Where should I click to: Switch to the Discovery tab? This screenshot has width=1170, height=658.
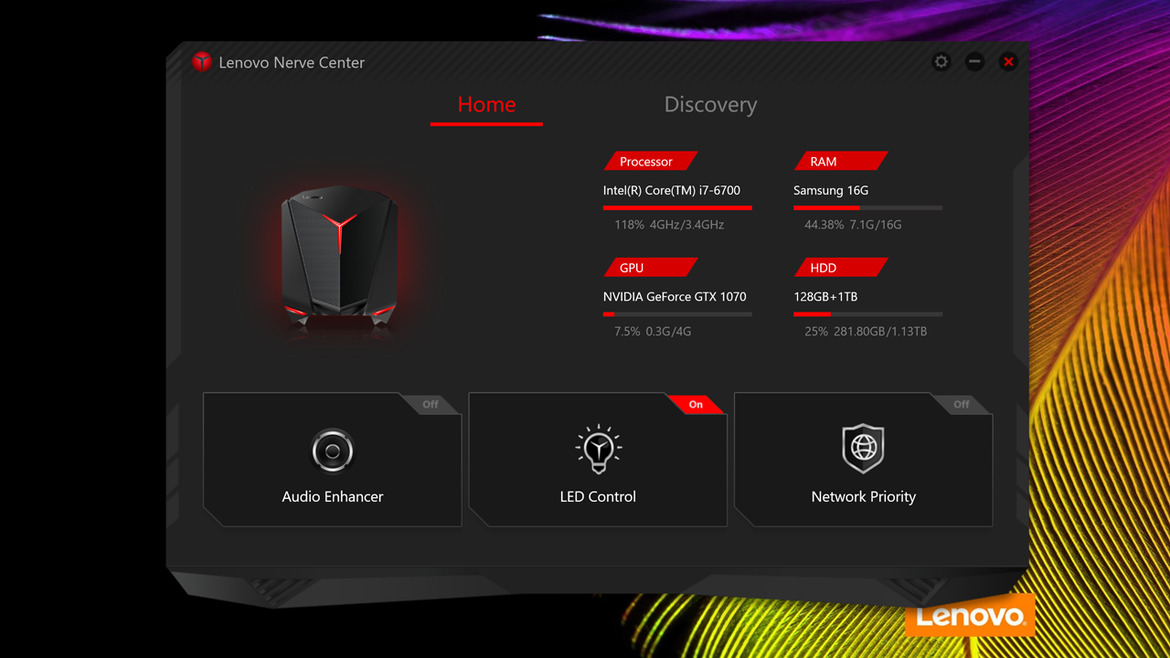tap(710, 104)
